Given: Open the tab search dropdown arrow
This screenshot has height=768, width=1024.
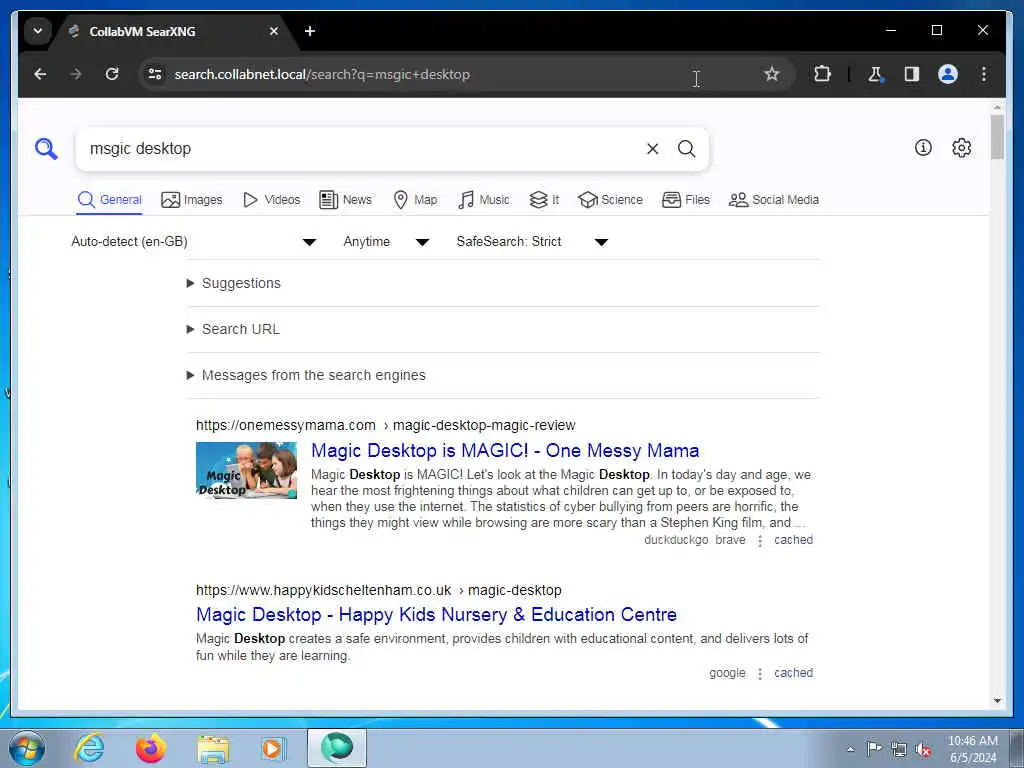Looking at the screenshot, I should [38, 31].
